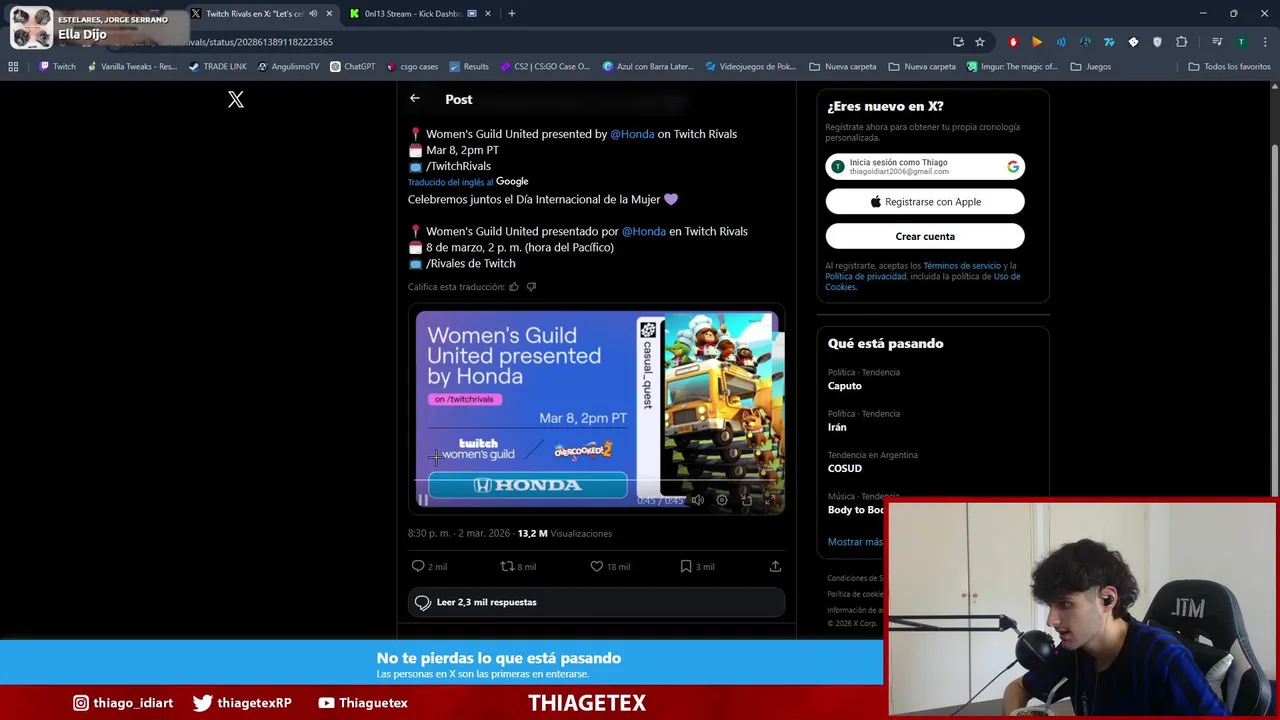Close the Twitch Rivals en X tab
This screenshot has height=720, width=1280.
pos(329,13)
